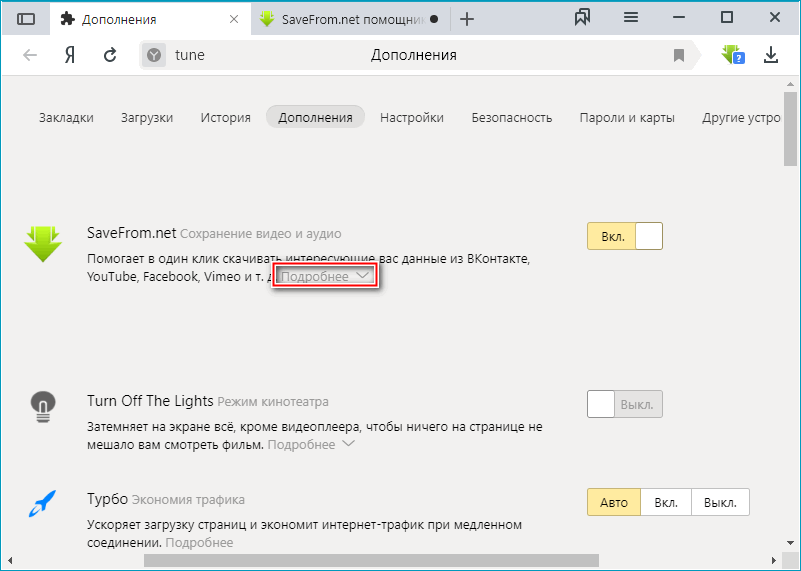Click the Turn Off The Lights bulb icon
Screen dimensions: 801x571
click(43, 407)
